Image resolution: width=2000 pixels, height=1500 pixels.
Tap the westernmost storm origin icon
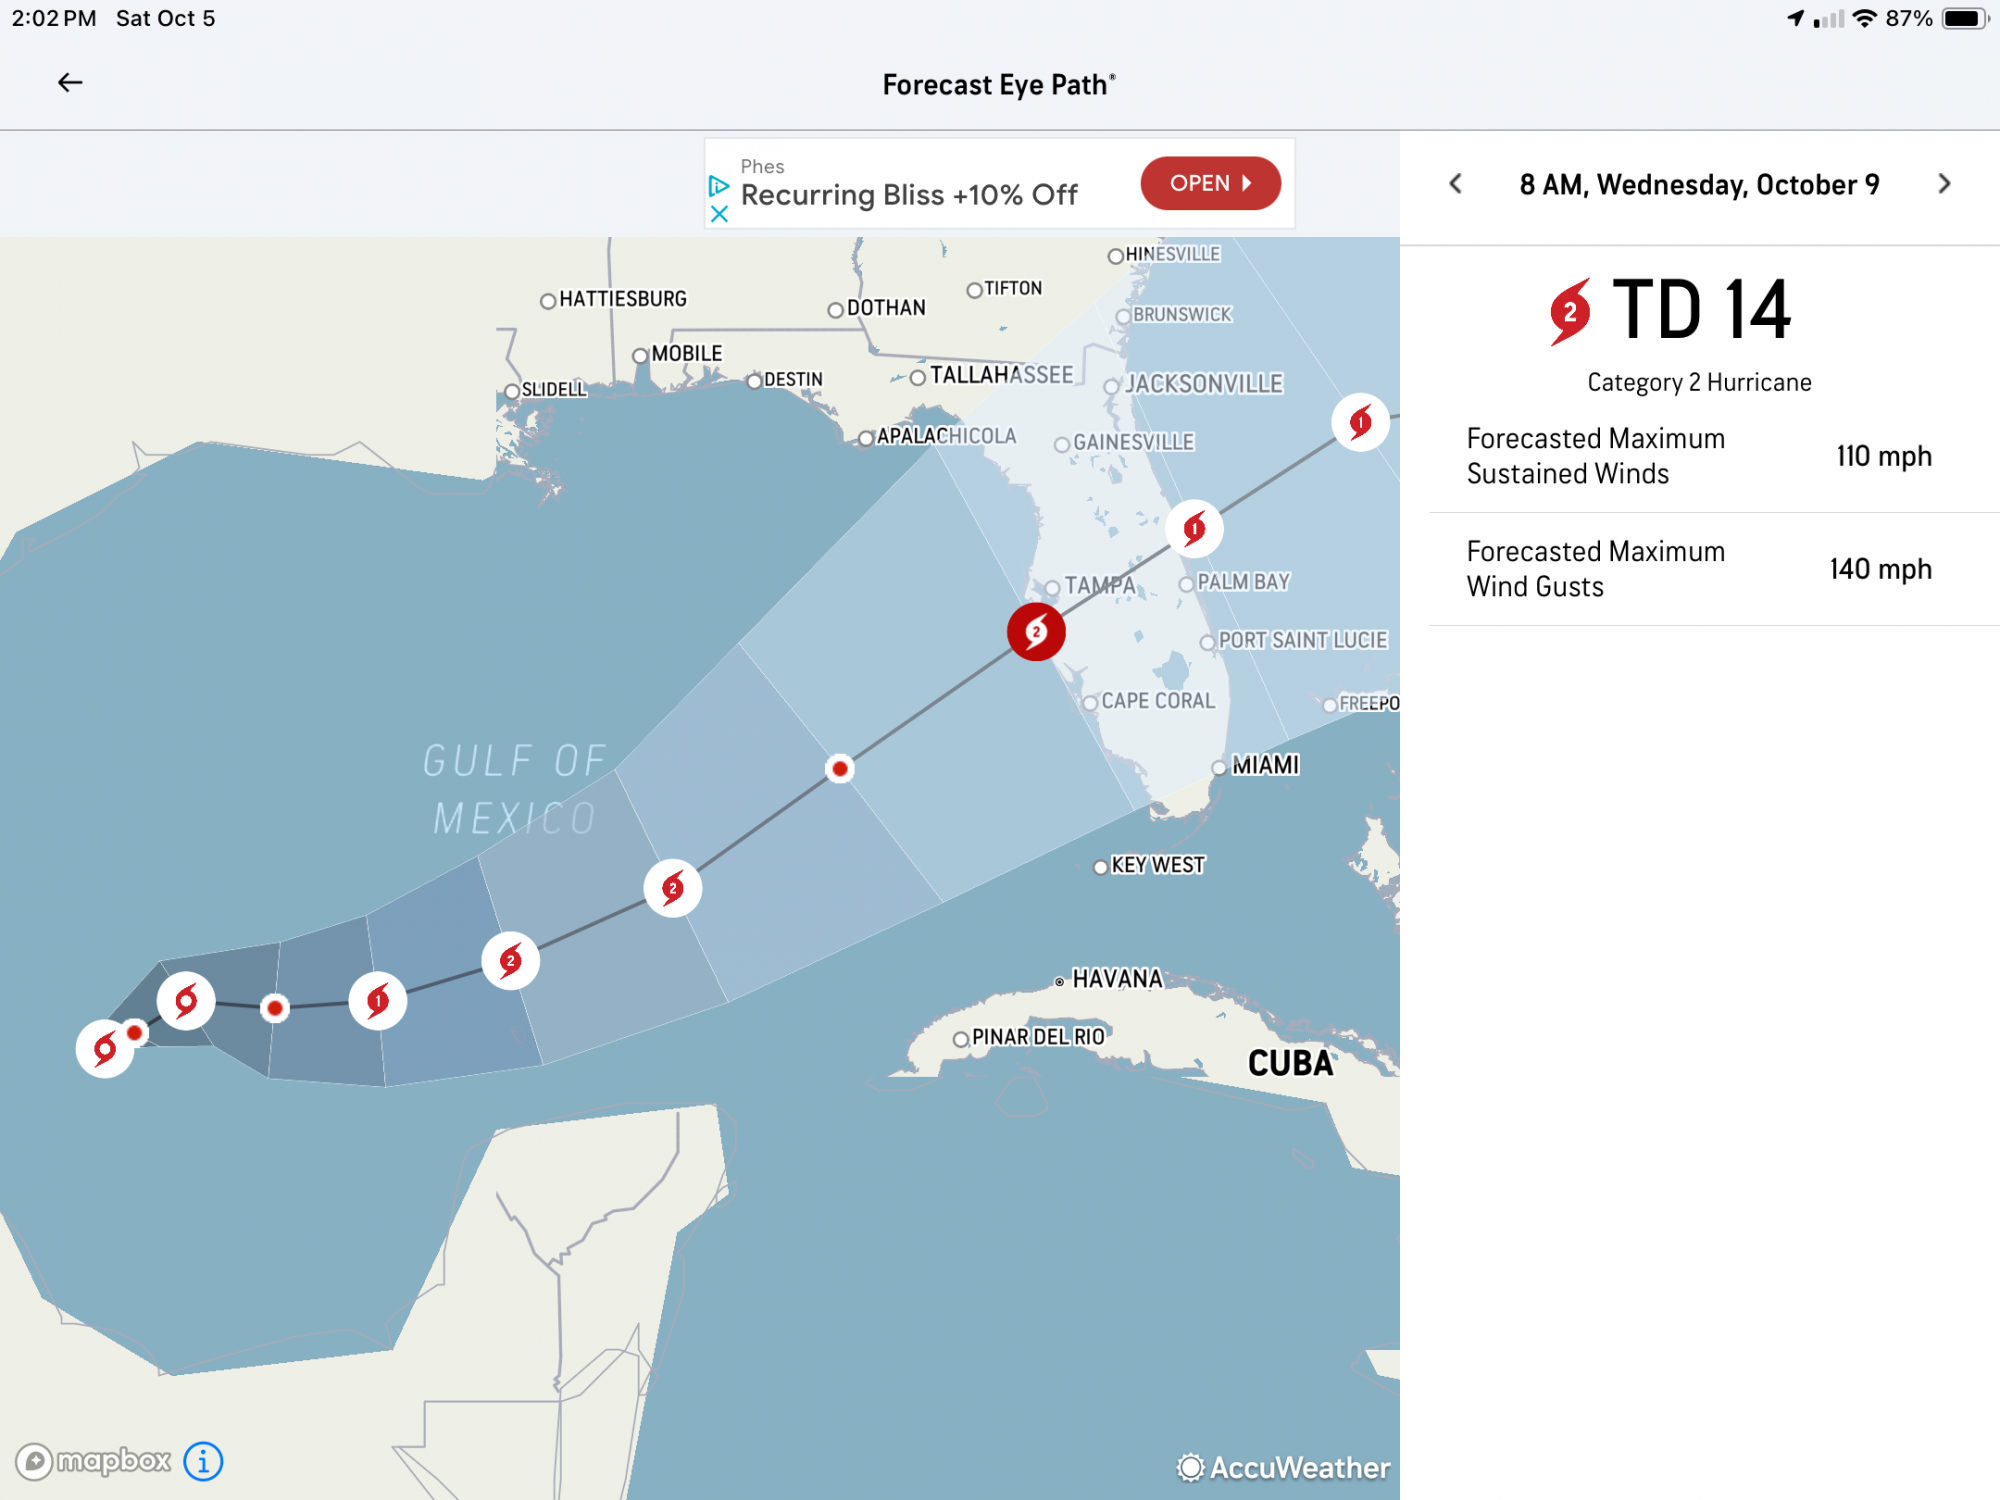[104, 1048]
